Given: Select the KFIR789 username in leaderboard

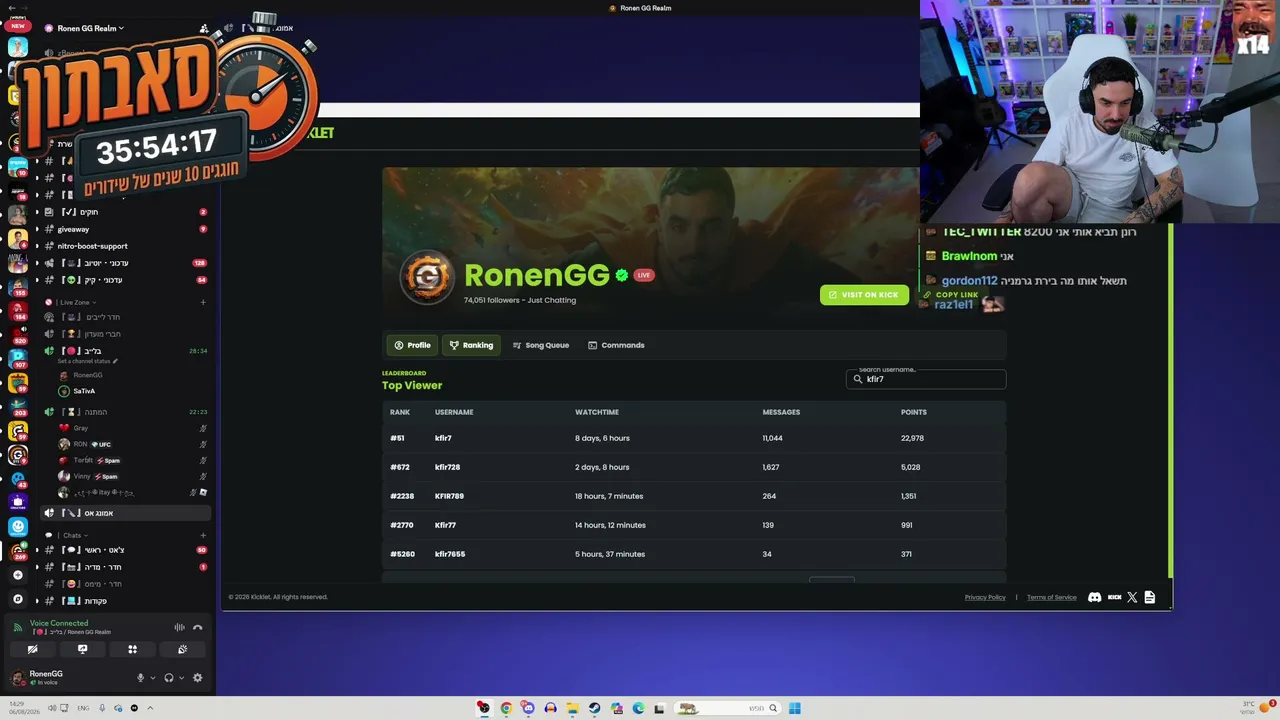Looking at the screenshot, I should click(x=449, y=496).
